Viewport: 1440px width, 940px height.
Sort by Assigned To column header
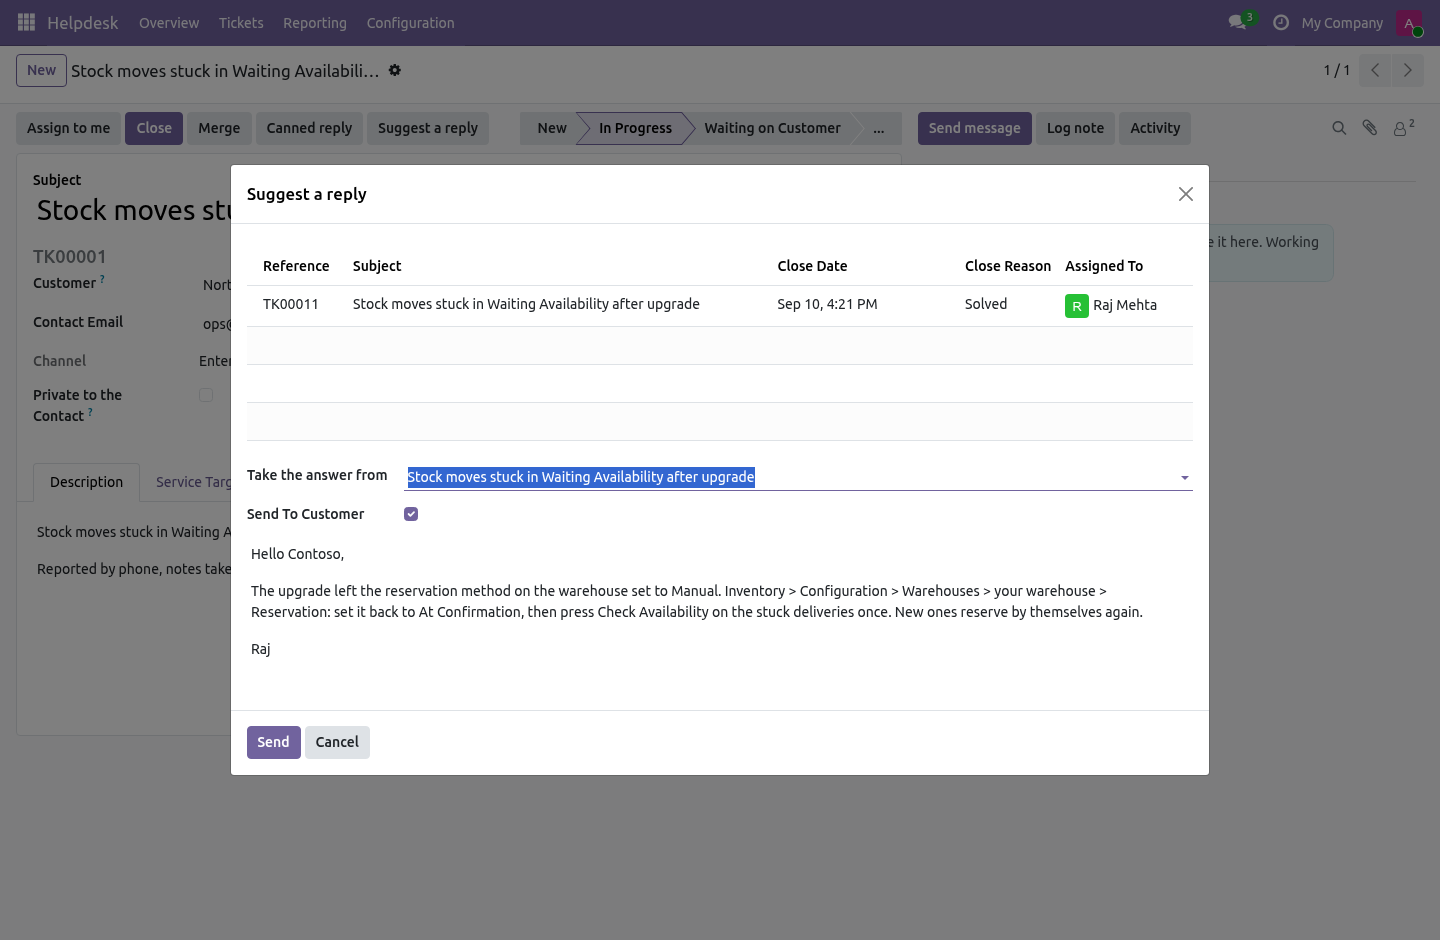1104,266
